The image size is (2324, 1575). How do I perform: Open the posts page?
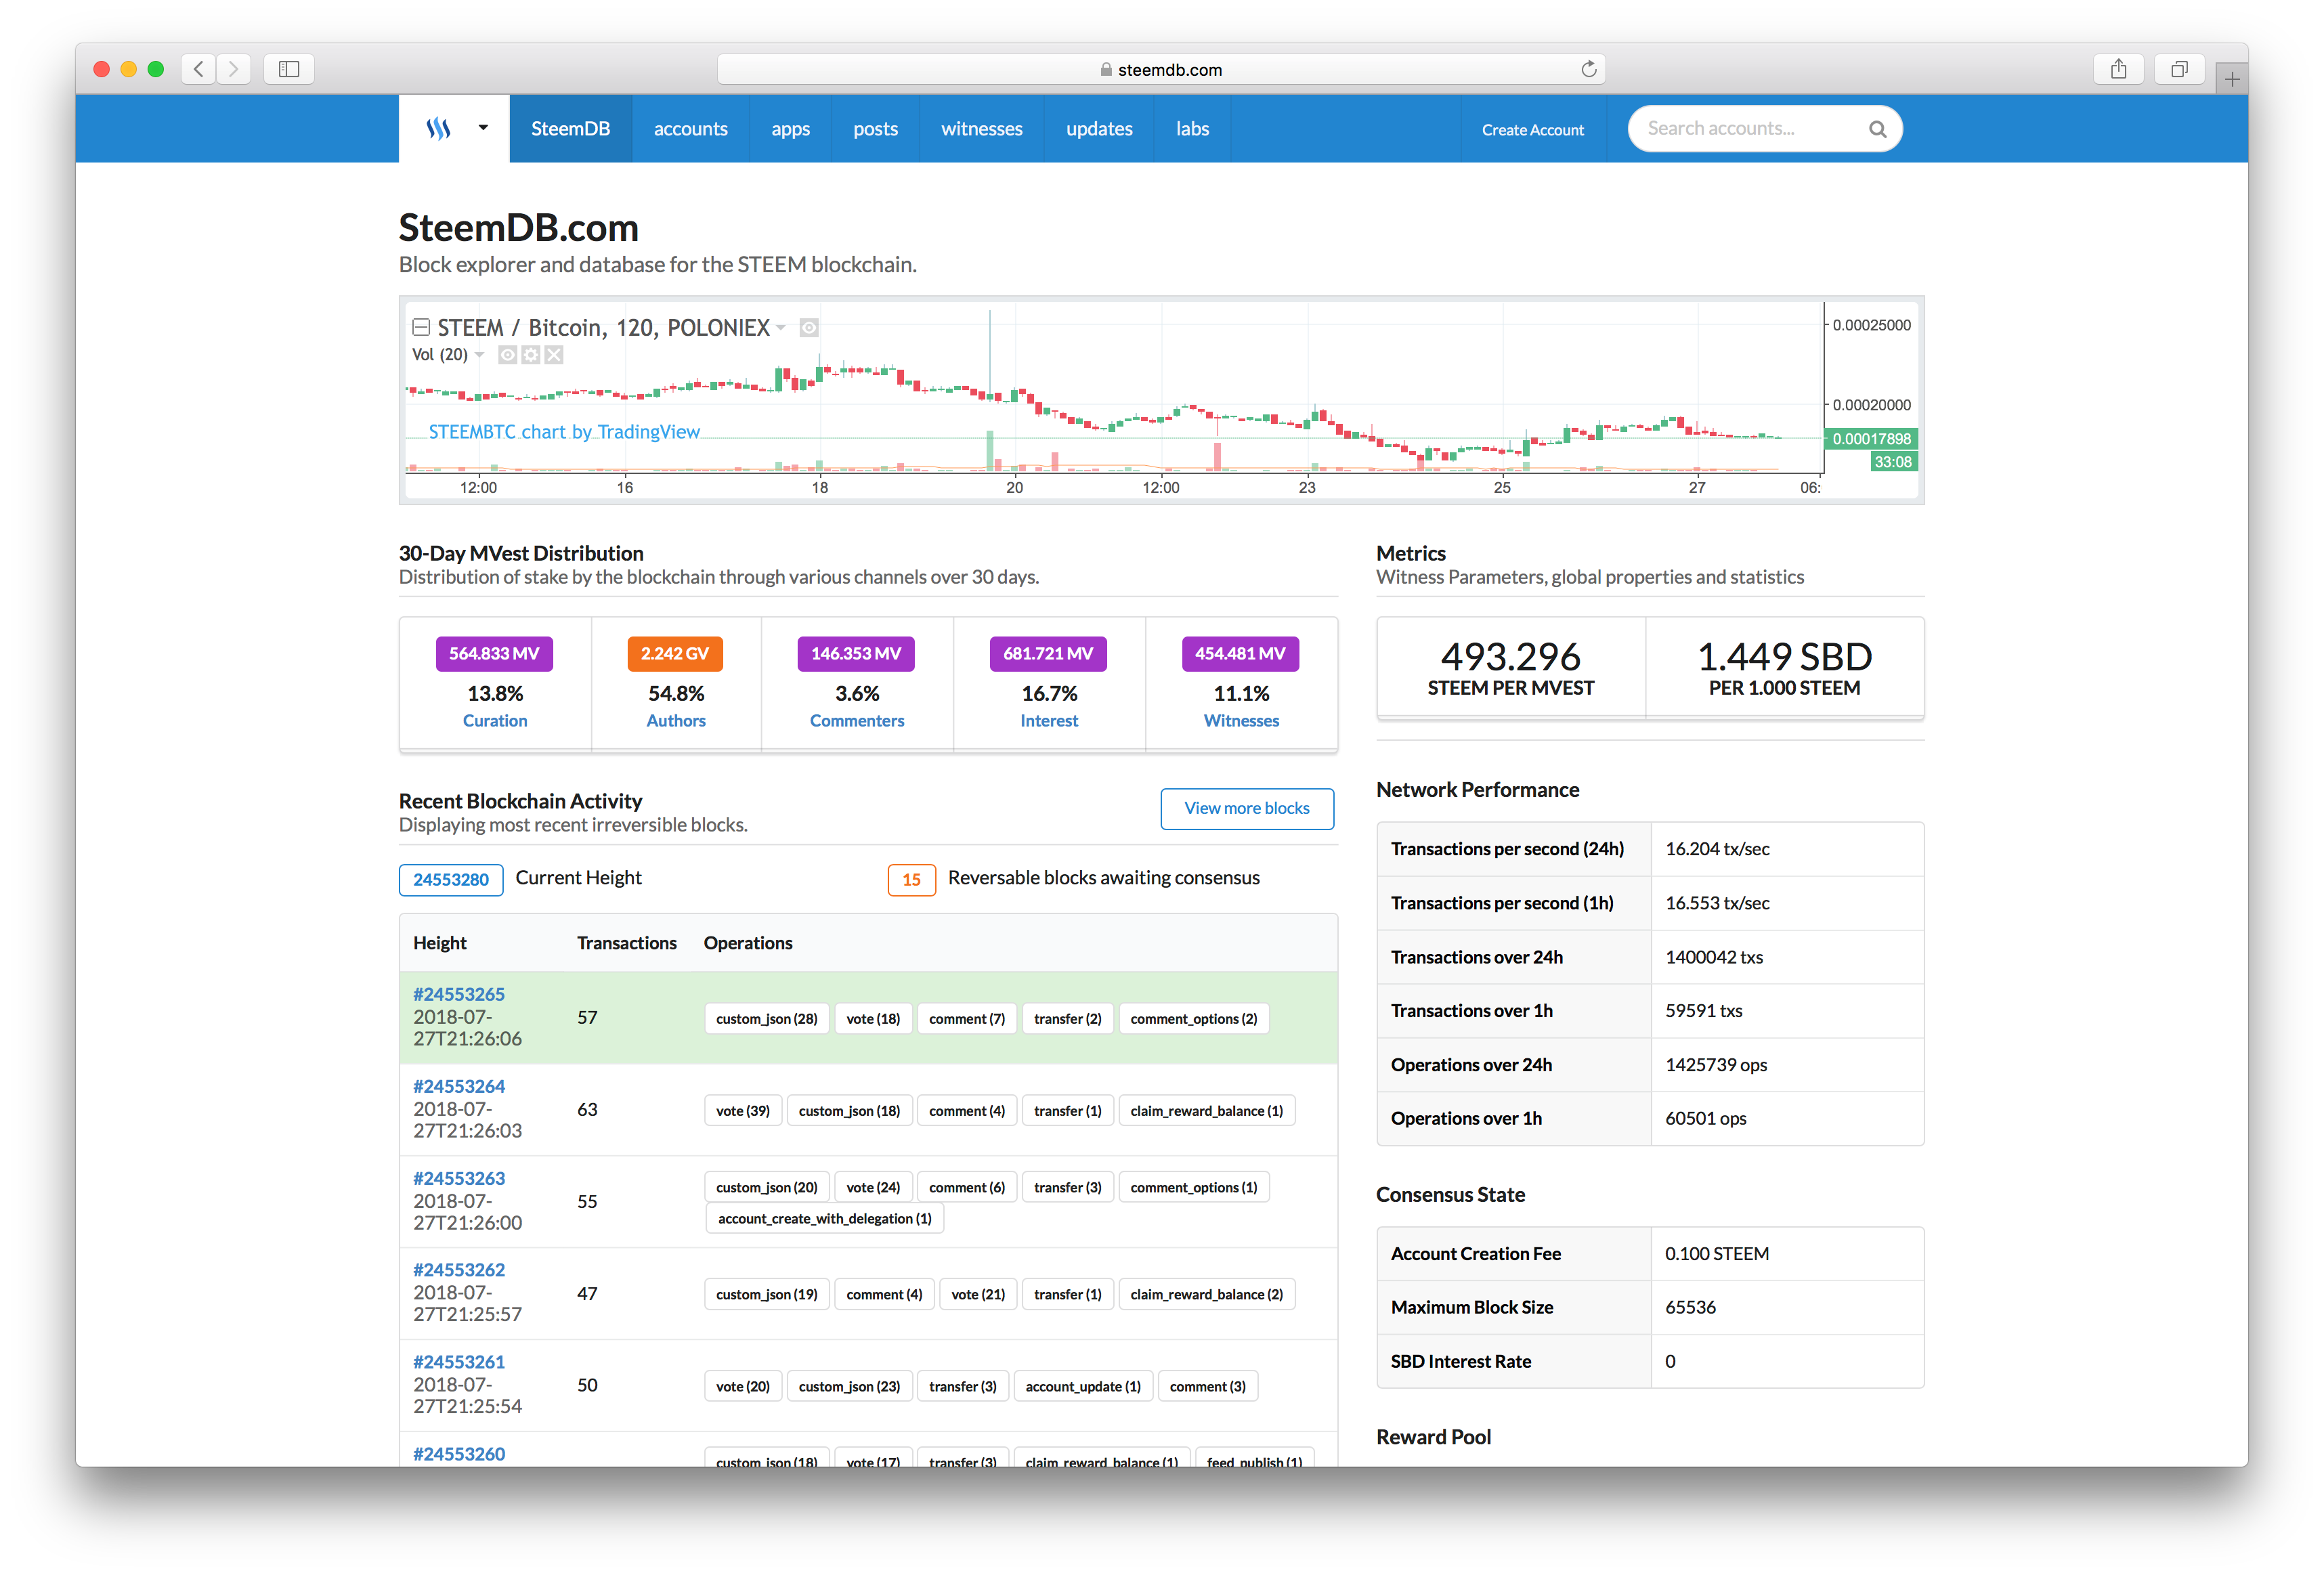click(875, 129)
